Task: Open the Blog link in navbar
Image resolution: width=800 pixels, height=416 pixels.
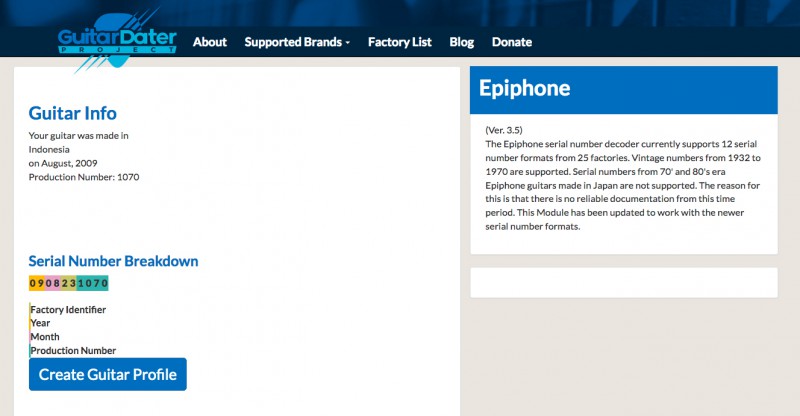Action: [461, 42]
